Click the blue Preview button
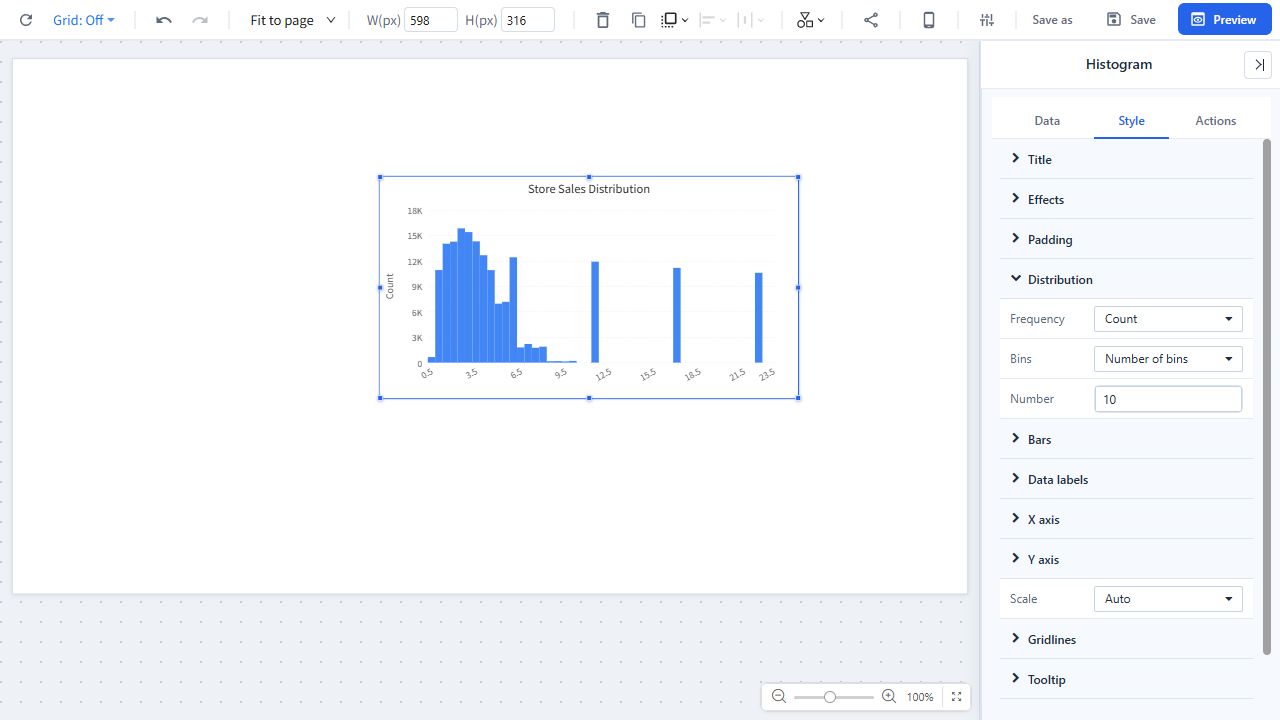The width and height of the screenshot is (1280, 720). coord(1224,20)
